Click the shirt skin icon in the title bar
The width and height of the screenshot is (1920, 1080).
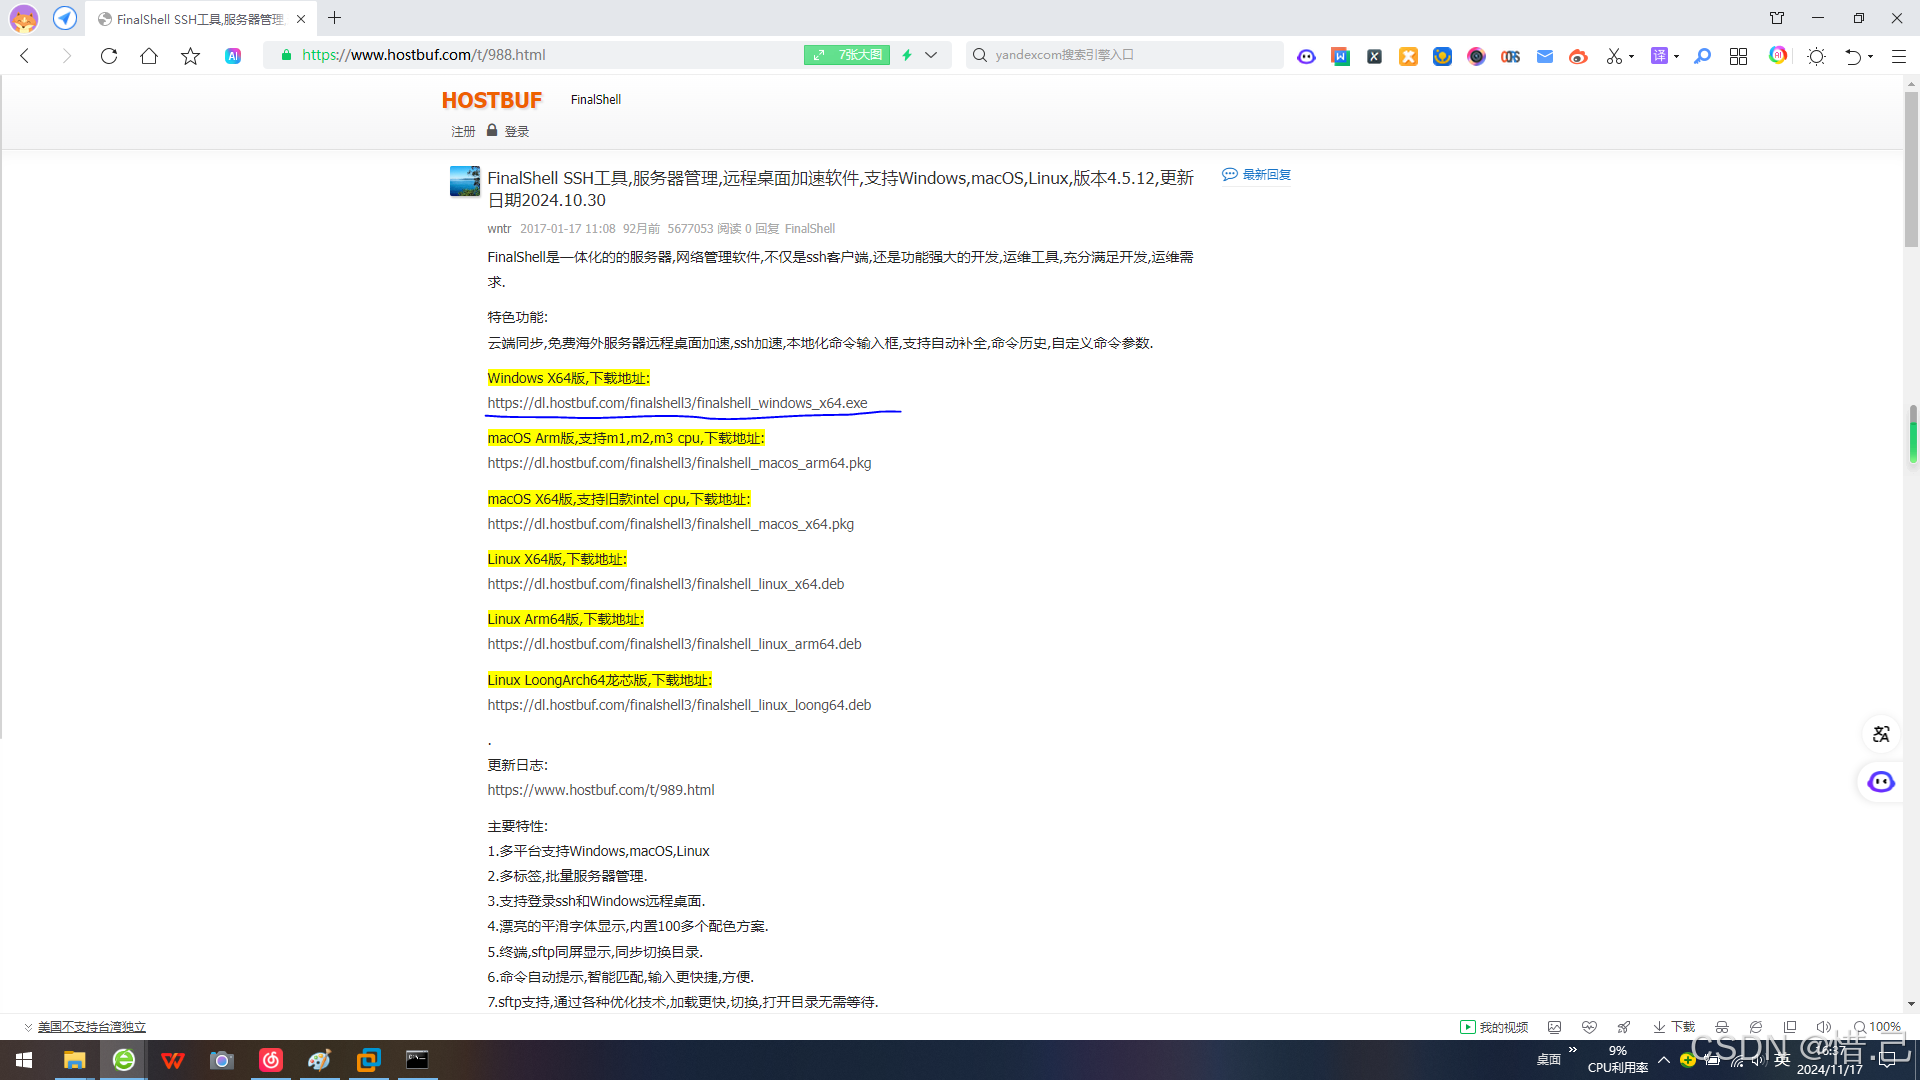tap(1777, 18)
